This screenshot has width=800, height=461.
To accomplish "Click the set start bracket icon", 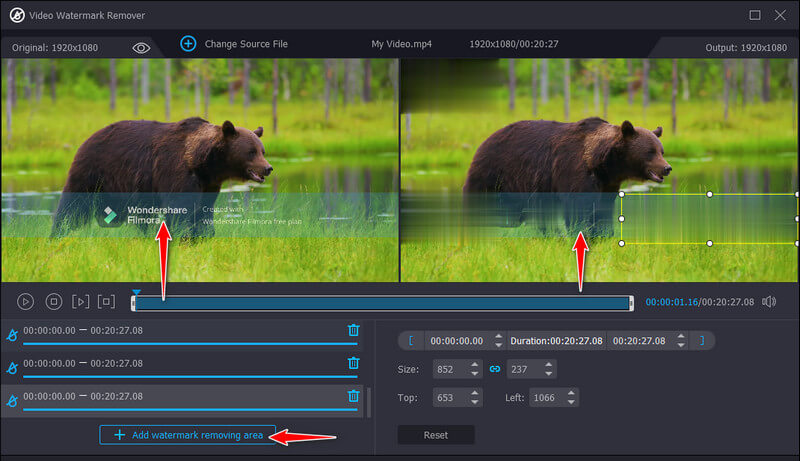I will pyautogui.click(x=410, y=341).
